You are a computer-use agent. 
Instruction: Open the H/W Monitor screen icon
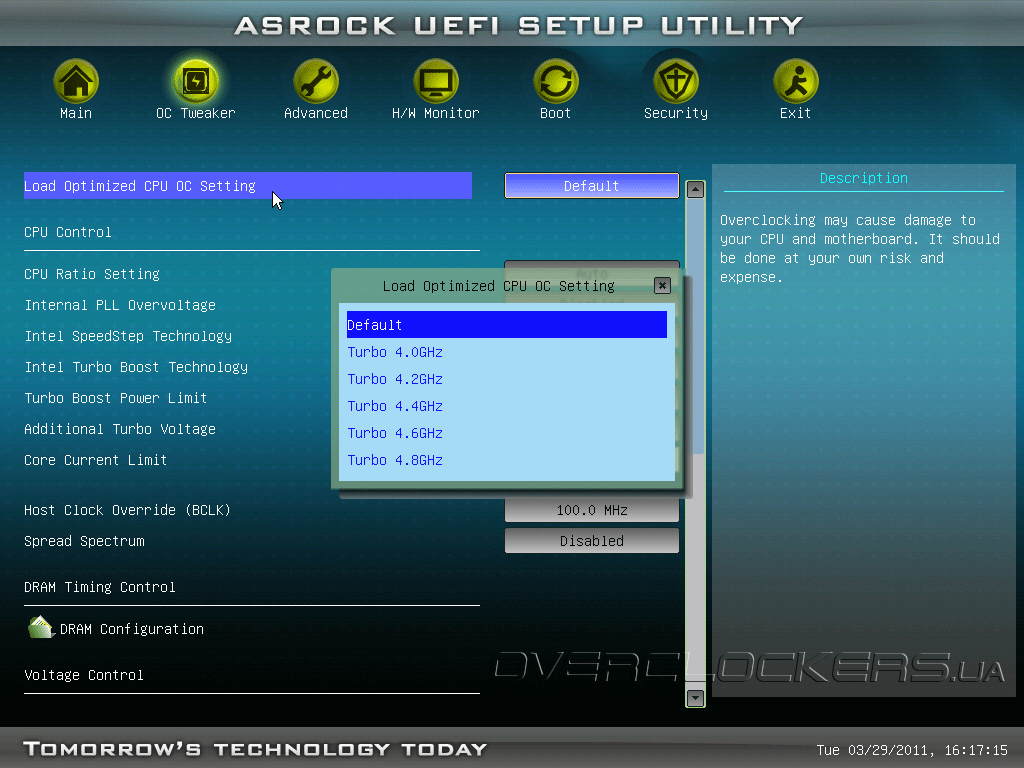pyautogui.click(x=436, y=81)
